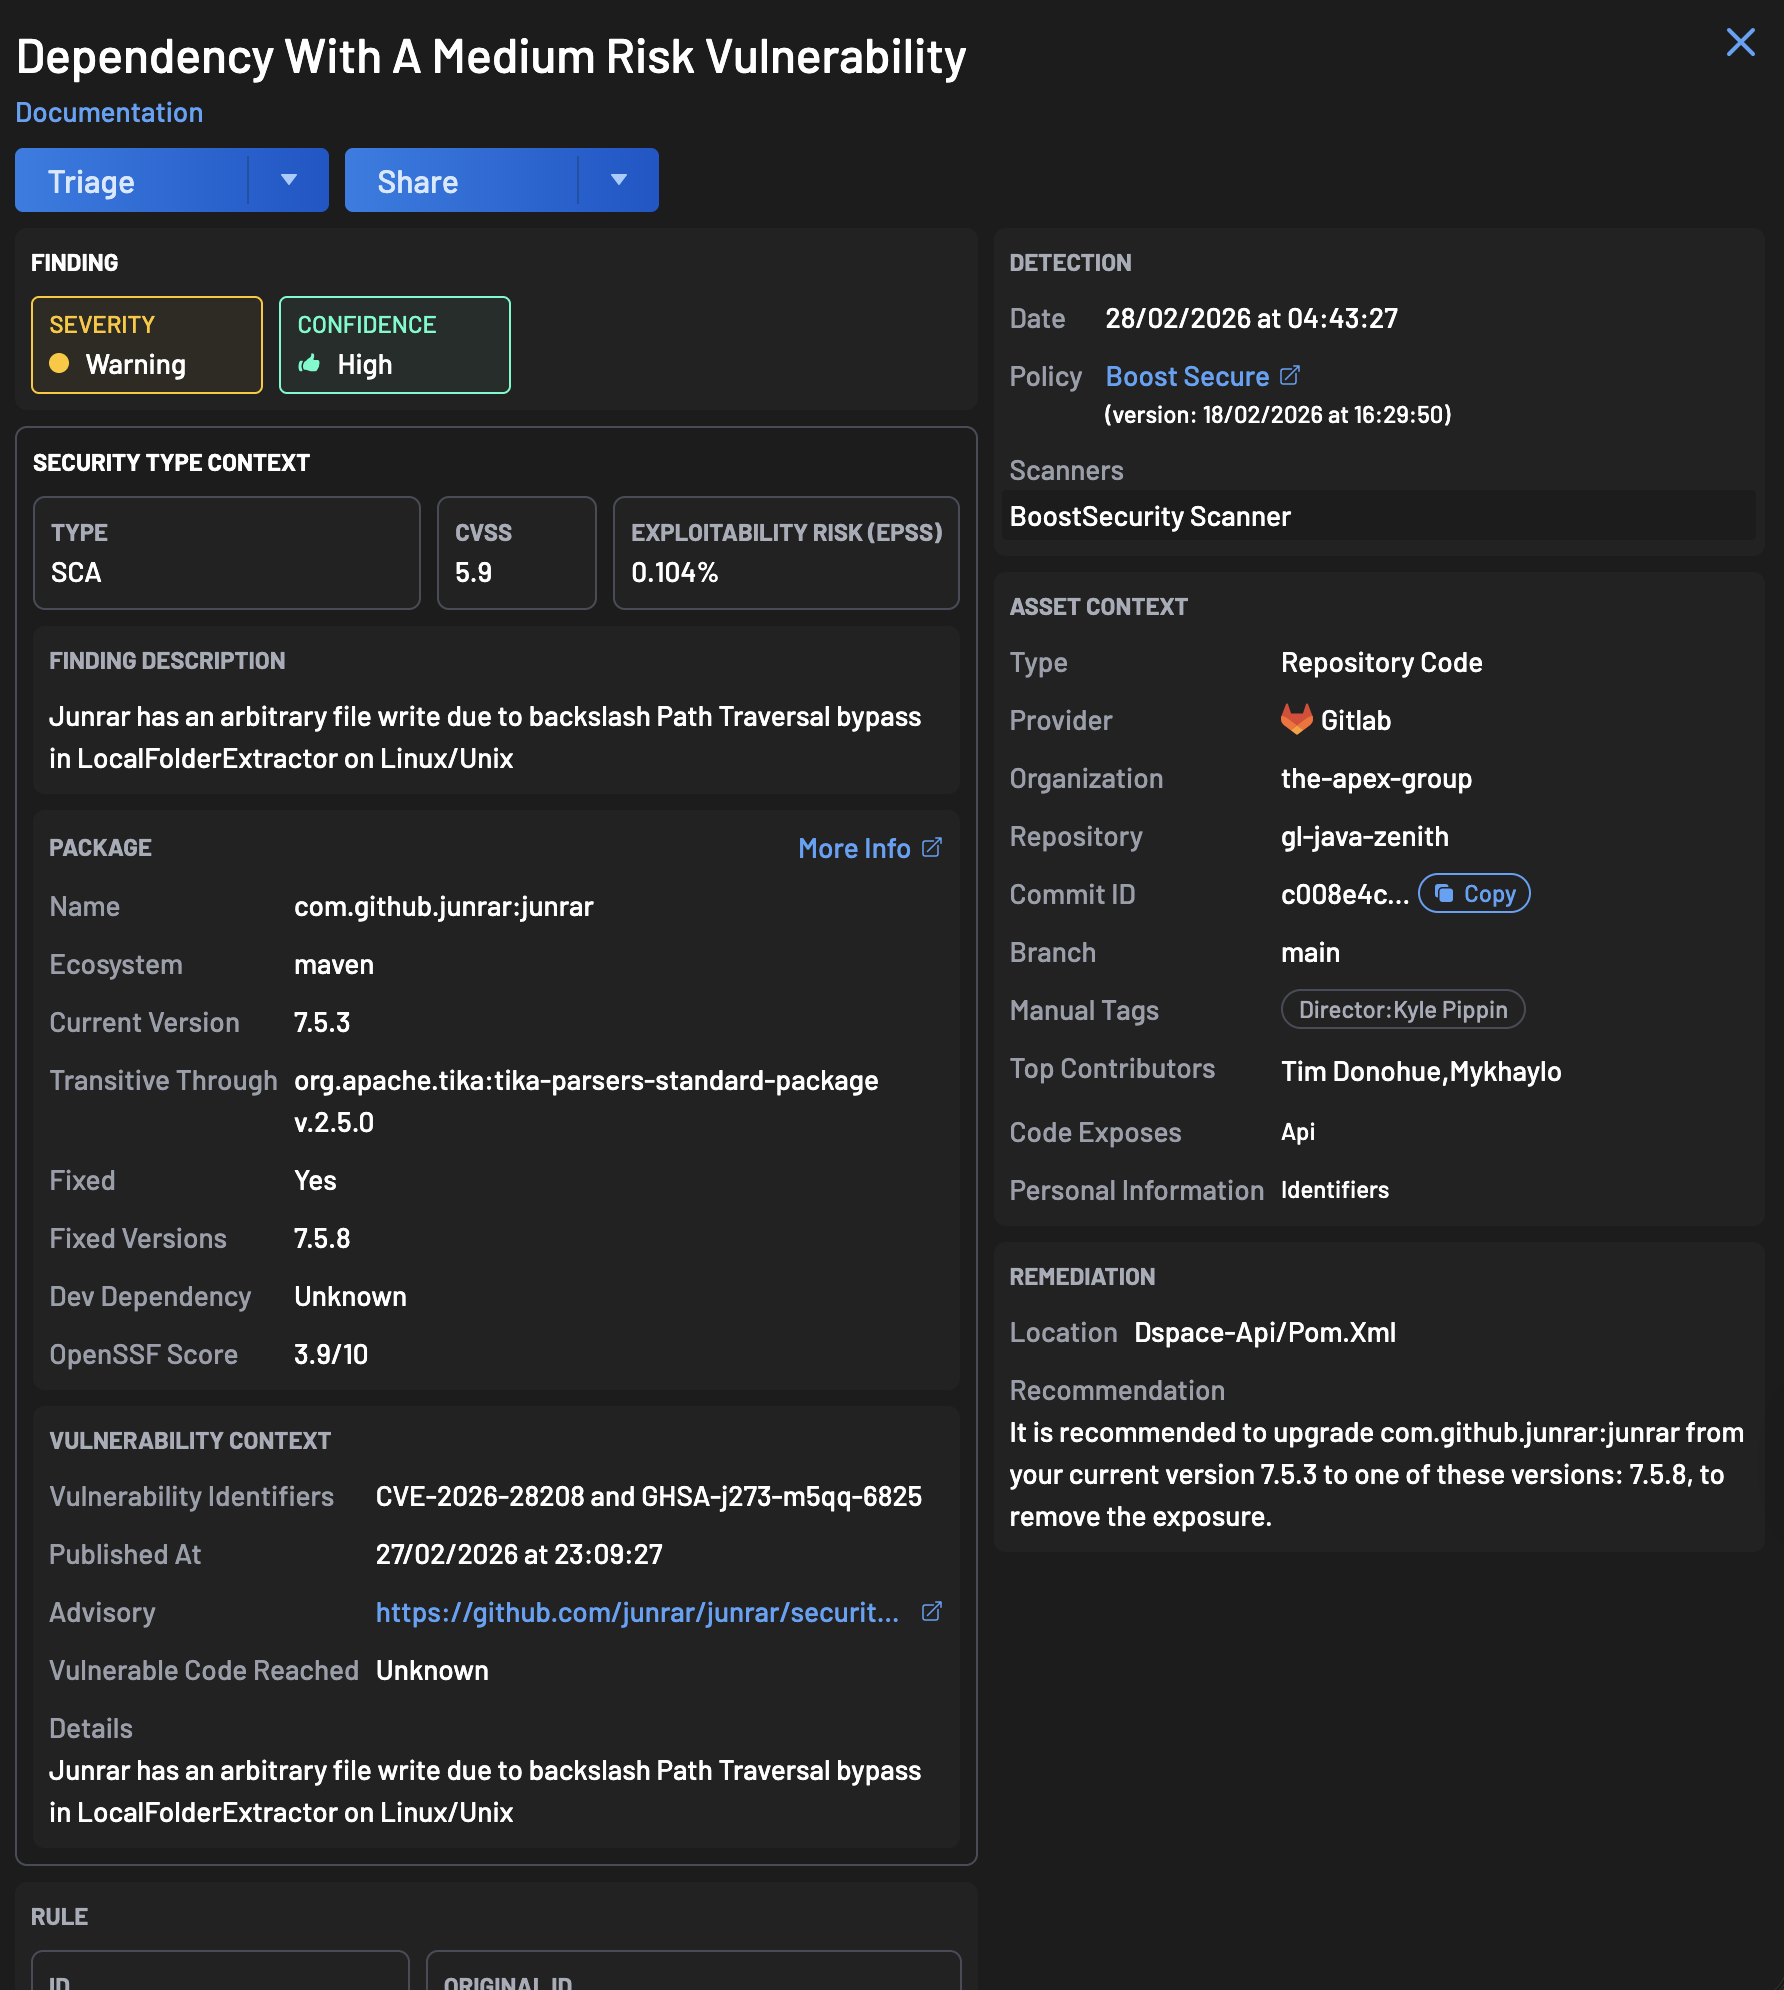Screen dimensions: 1784x1990
Task: Open the Documentation link
Action: pos(109,112)
